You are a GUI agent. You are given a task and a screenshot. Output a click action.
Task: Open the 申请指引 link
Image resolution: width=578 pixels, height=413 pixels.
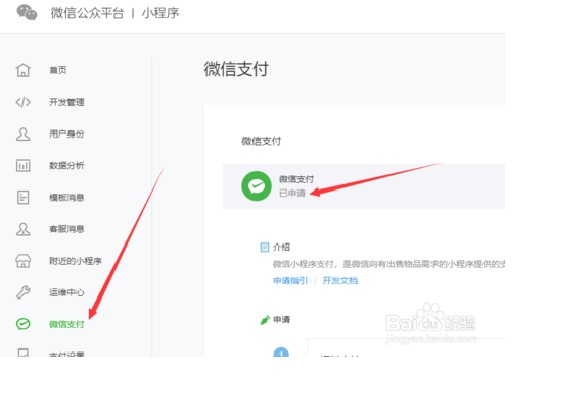(x=290, y=281)
